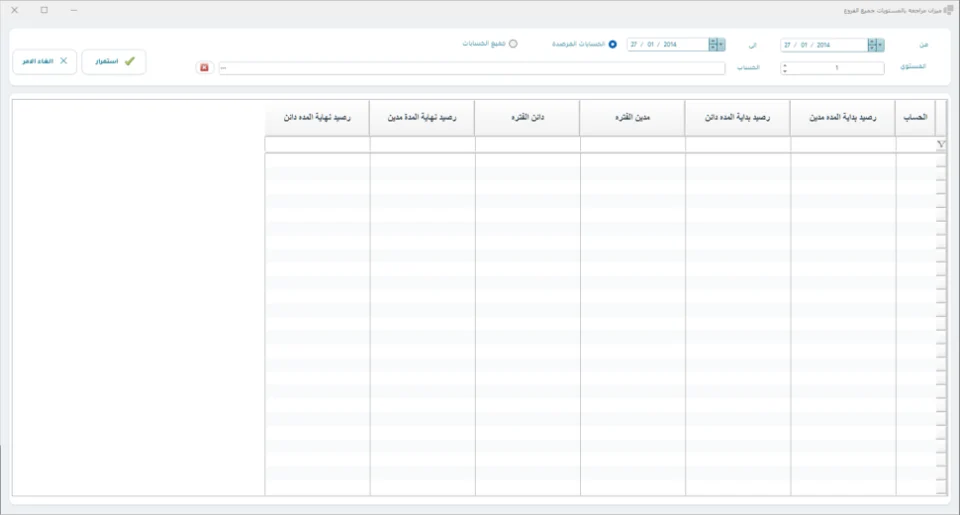Sort by the رصيد نهاية المده دائن column header

[317, 118]
